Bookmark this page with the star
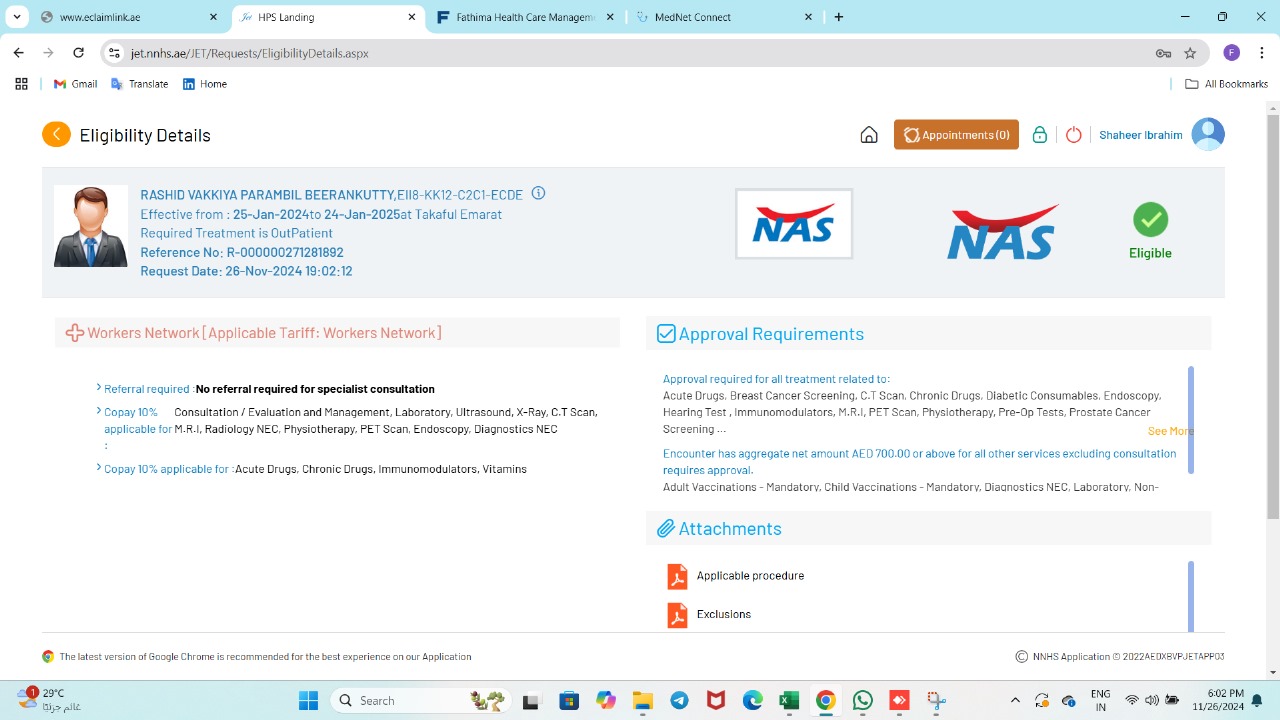The image size is (1280, 720). pos(1190,53)
